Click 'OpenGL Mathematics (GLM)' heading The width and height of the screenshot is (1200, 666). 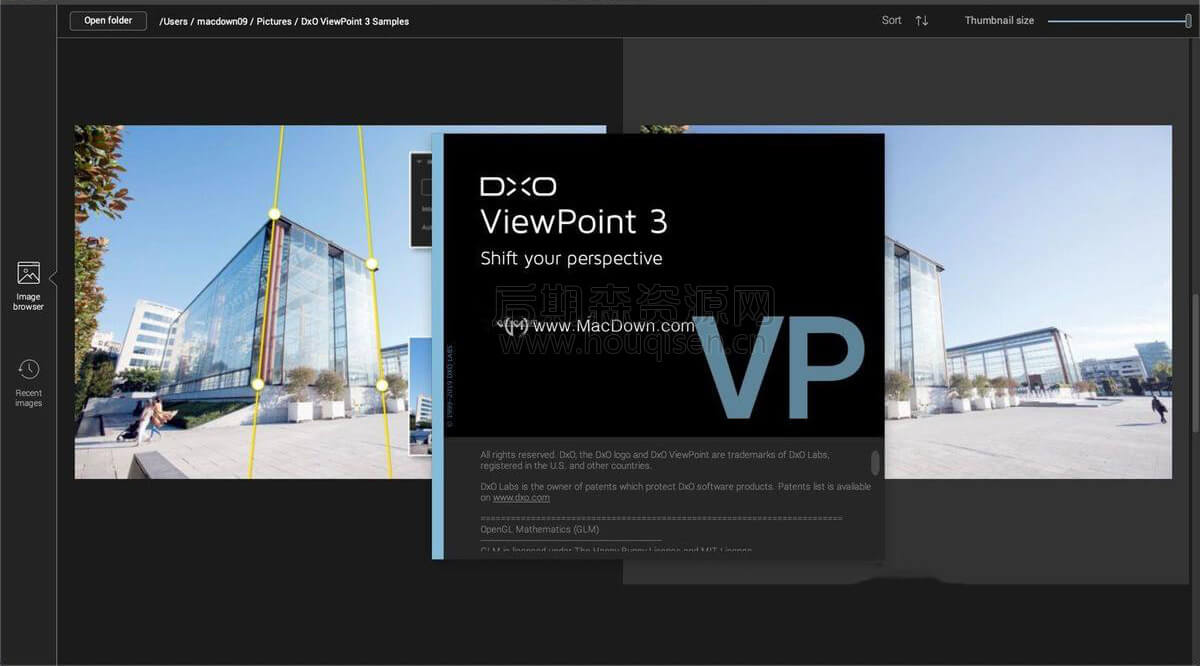[x=540, y=529]
